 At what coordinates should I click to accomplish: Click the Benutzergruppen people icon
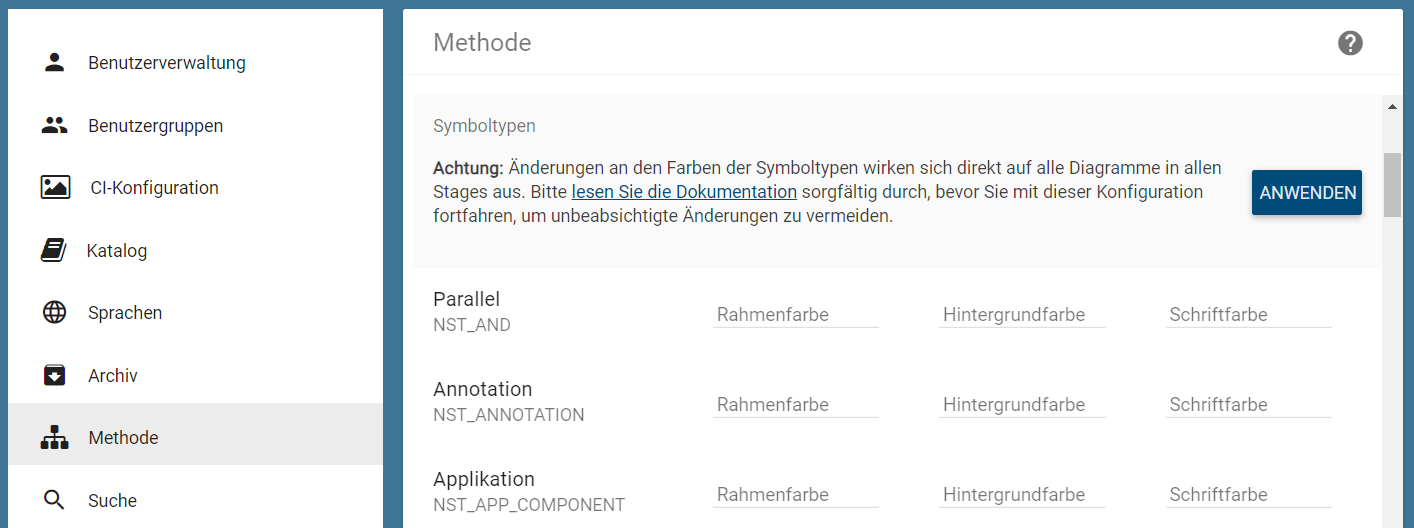point(54,126)
